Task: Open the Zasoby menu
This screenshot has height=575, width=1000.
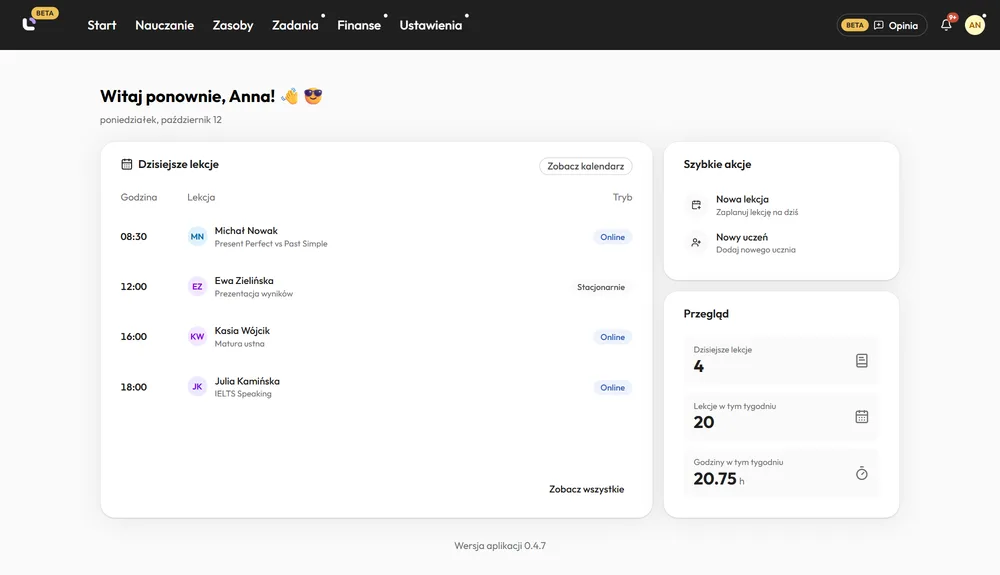Action: tap(233, 25)
